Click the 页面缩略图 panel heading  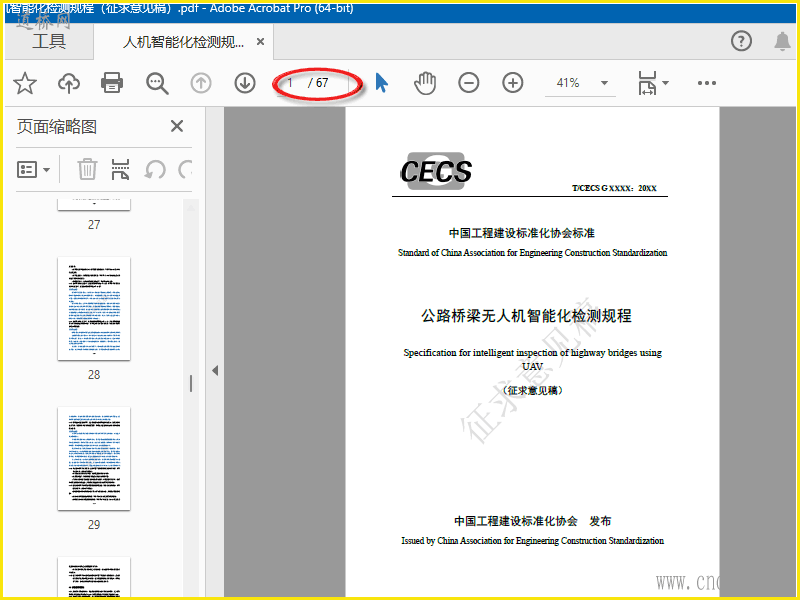point(57,127)
